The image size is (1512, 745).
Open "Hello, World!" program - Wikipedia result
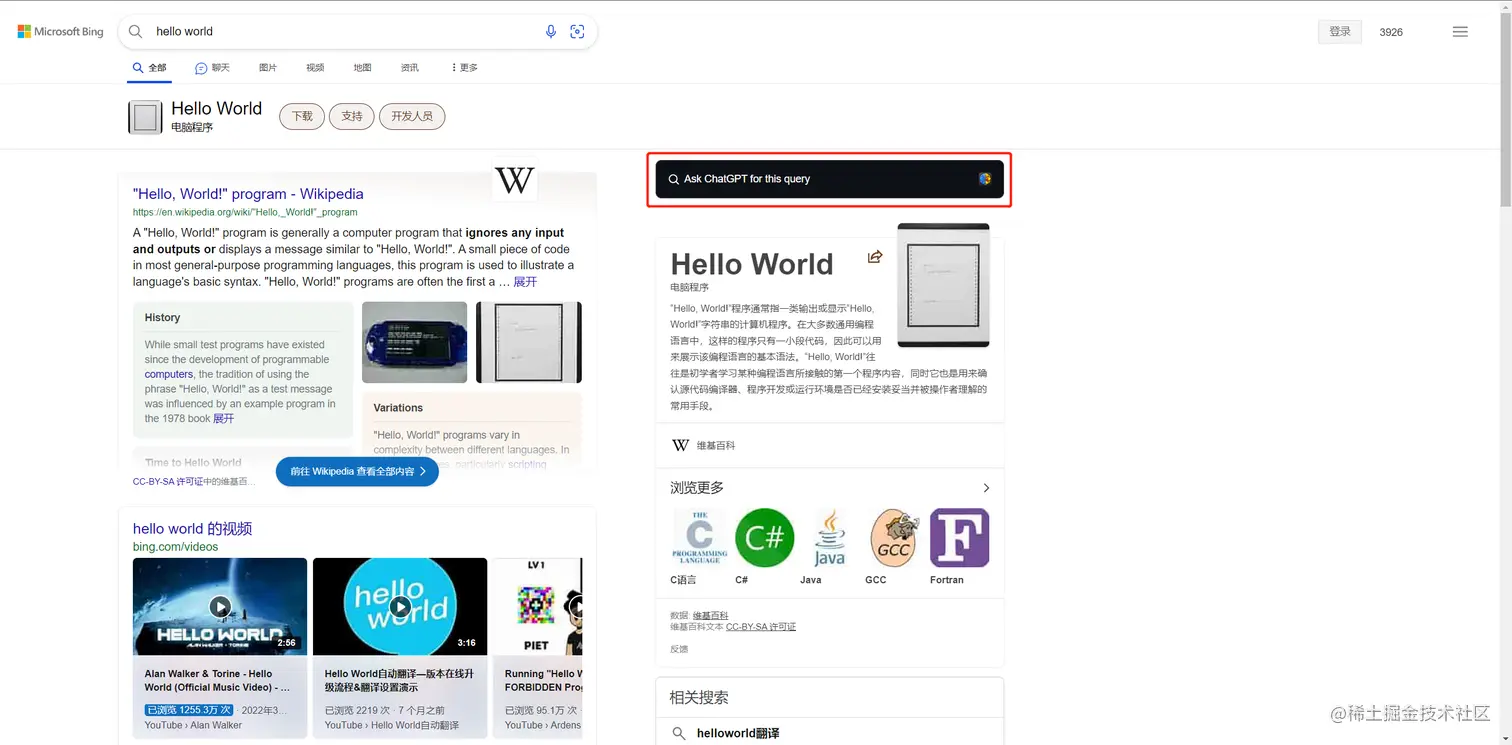(x=248, y=194)
